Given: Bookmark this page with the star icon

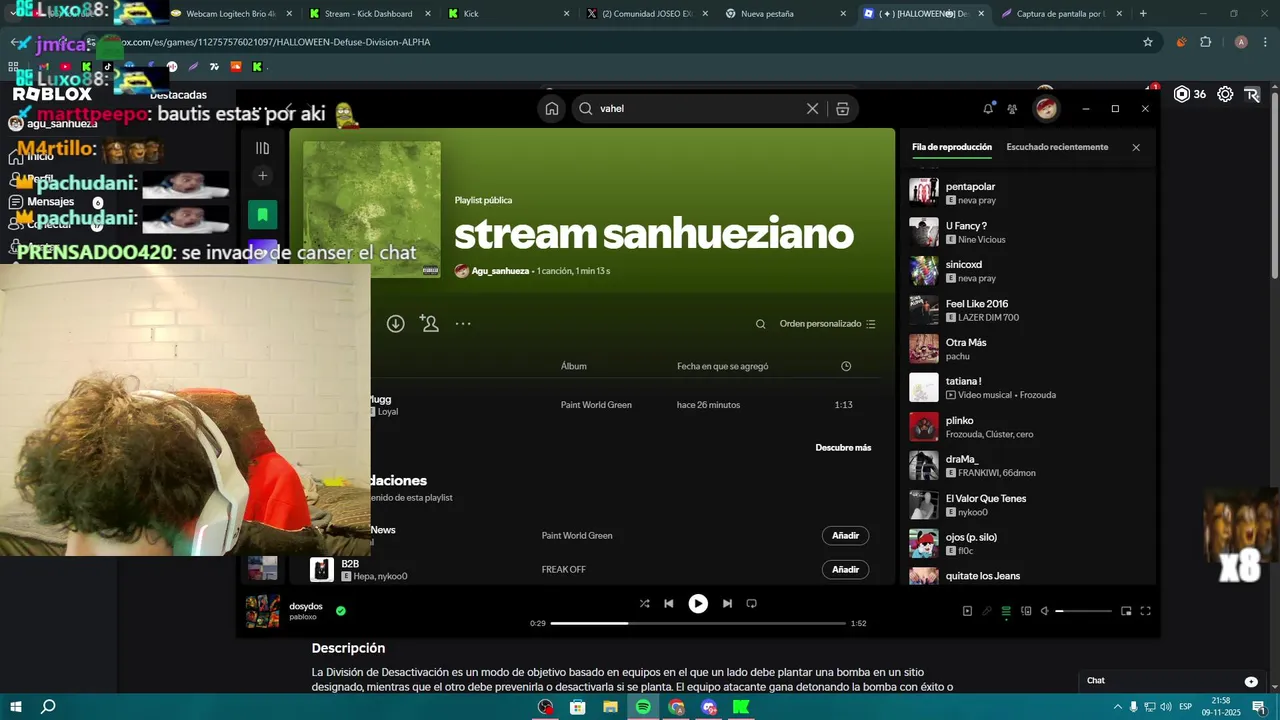Looking at the screenshot, I should click(1148, 42).
